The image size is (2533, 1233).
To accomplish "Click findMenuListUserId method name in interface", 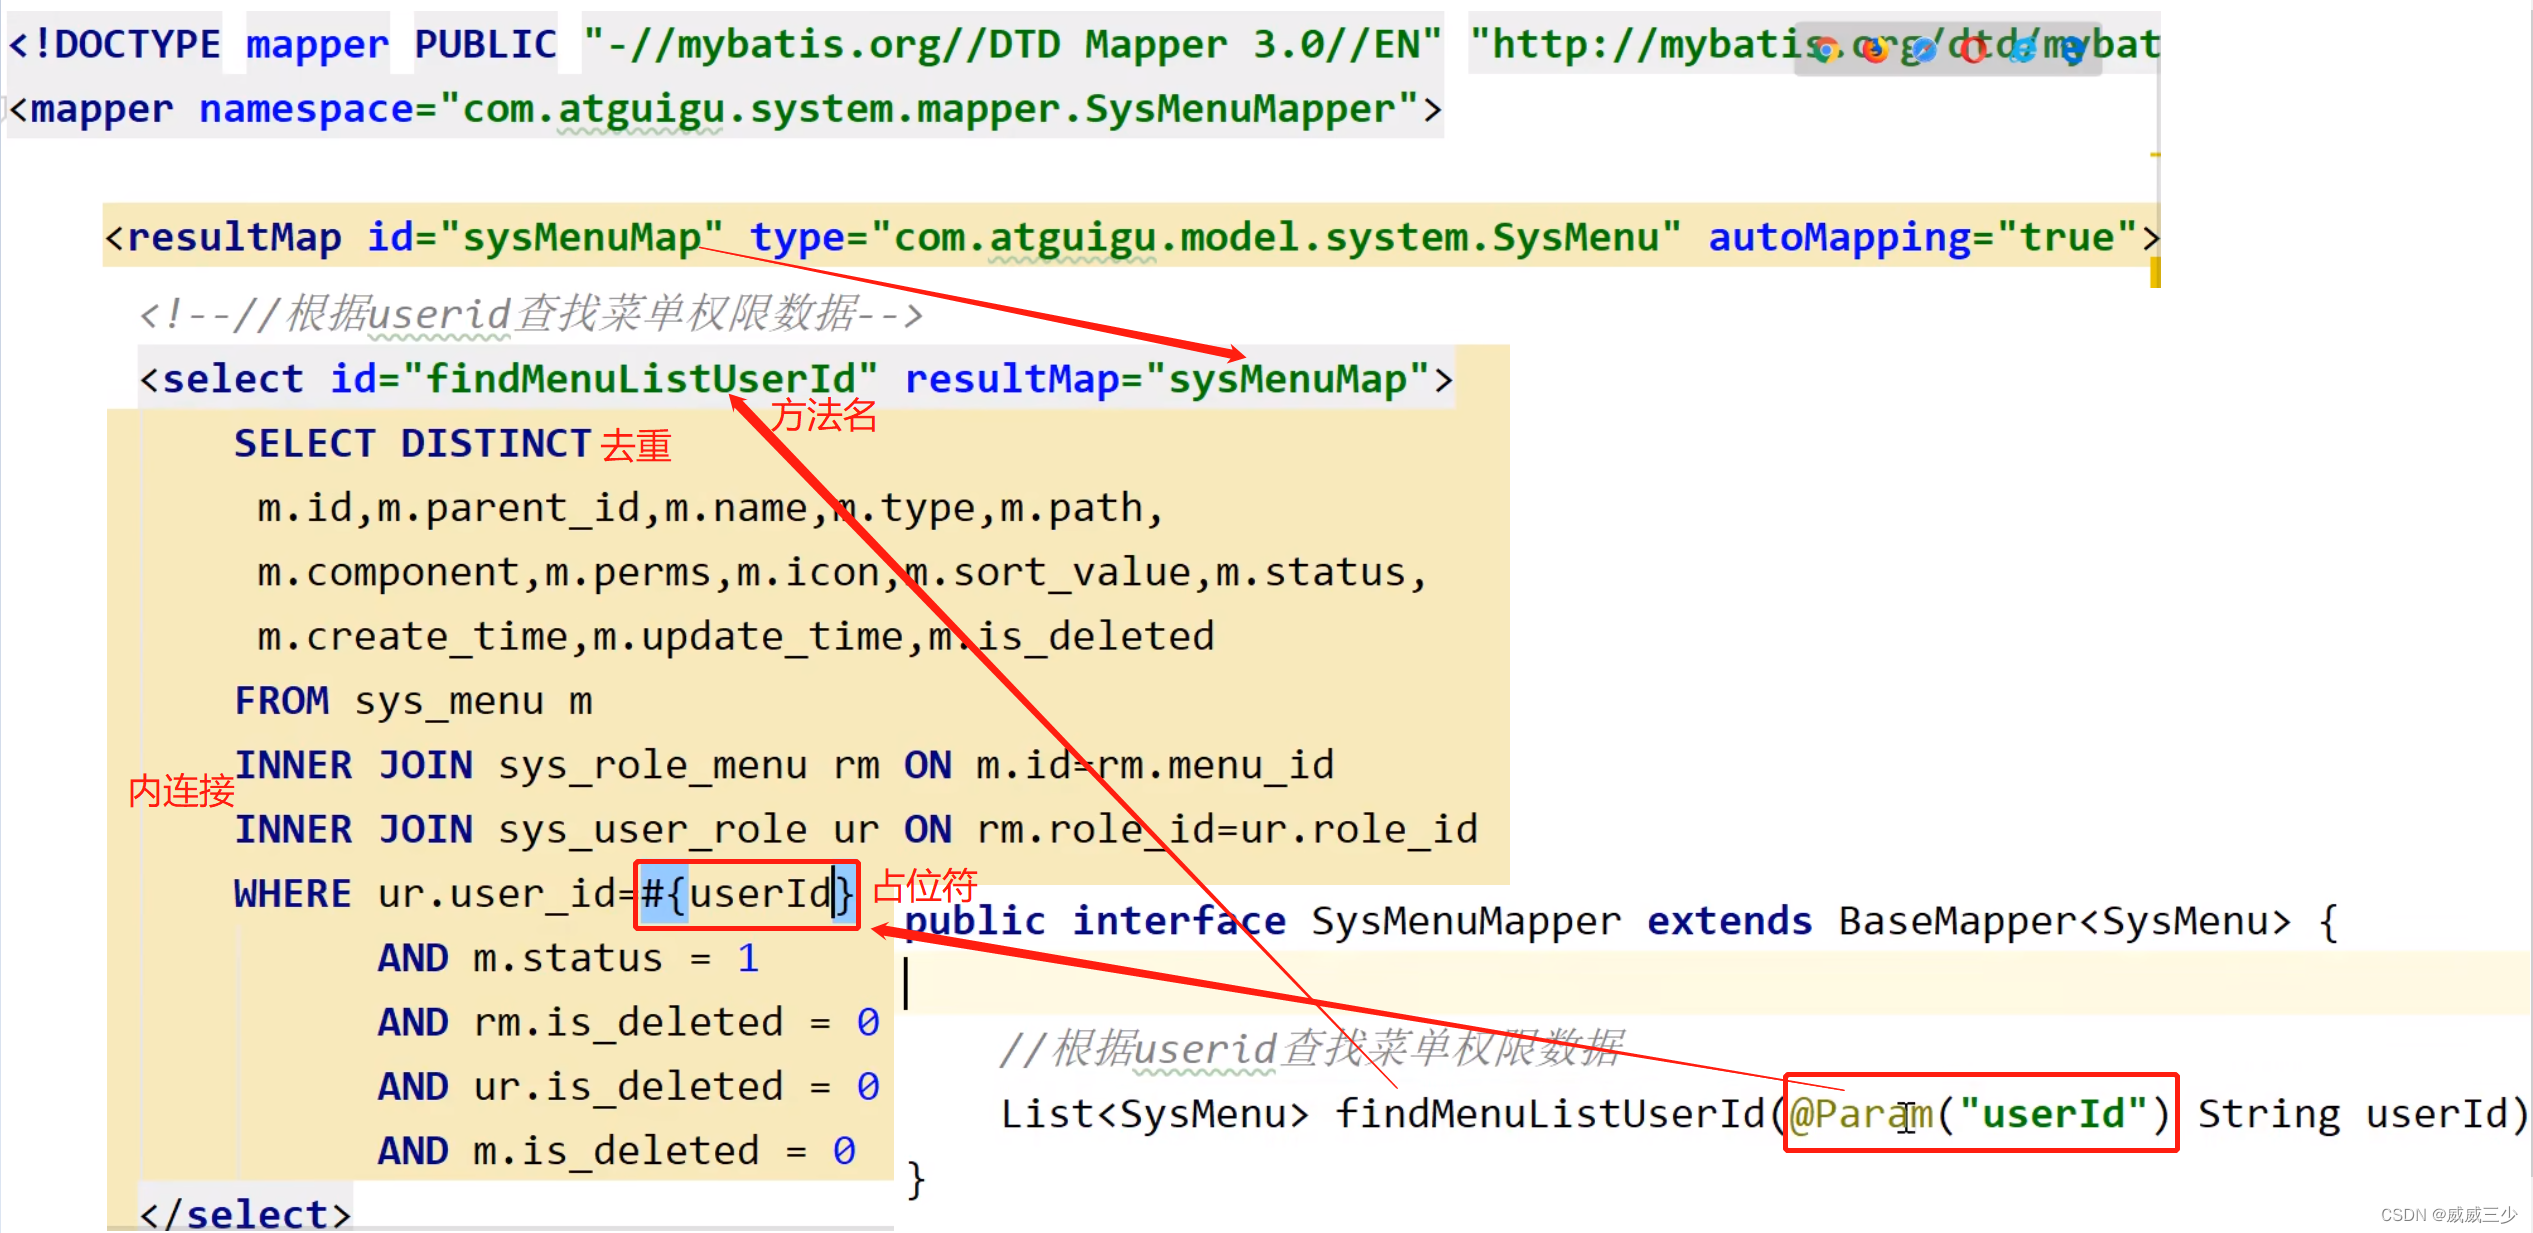I will (x=1550, y=1114).
